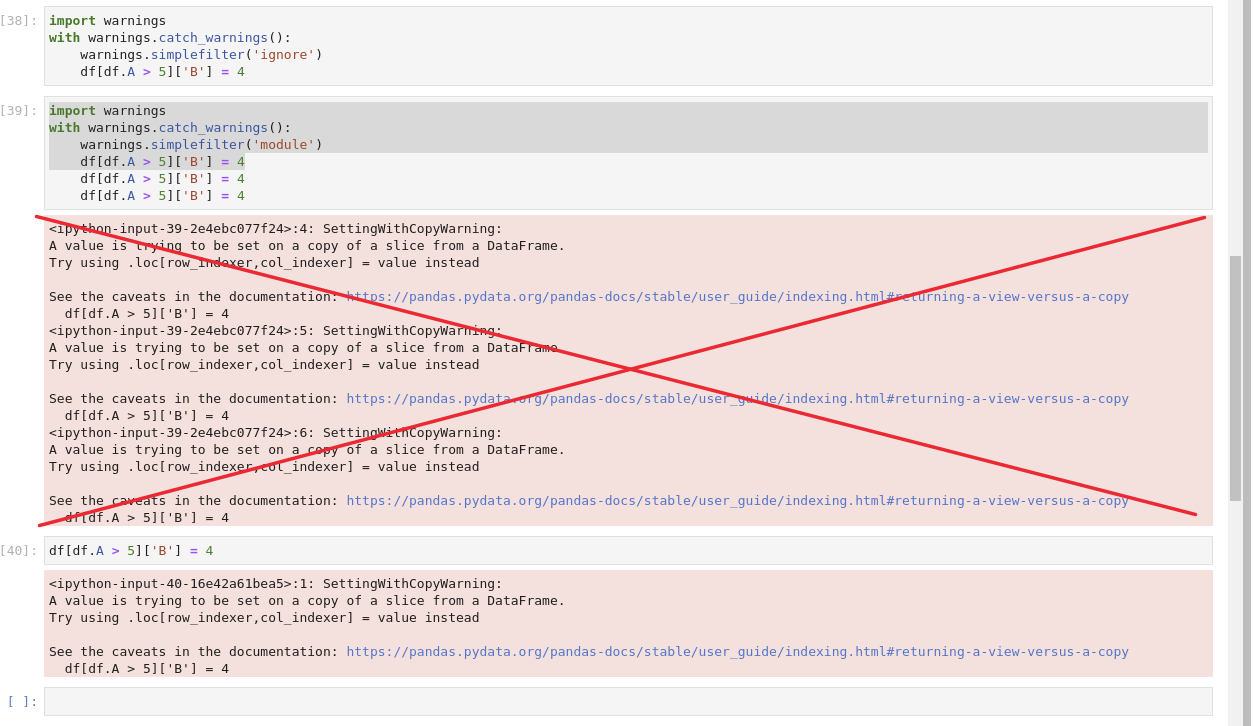
Task: Click inside code cell [40]
Action: [400, 550]
